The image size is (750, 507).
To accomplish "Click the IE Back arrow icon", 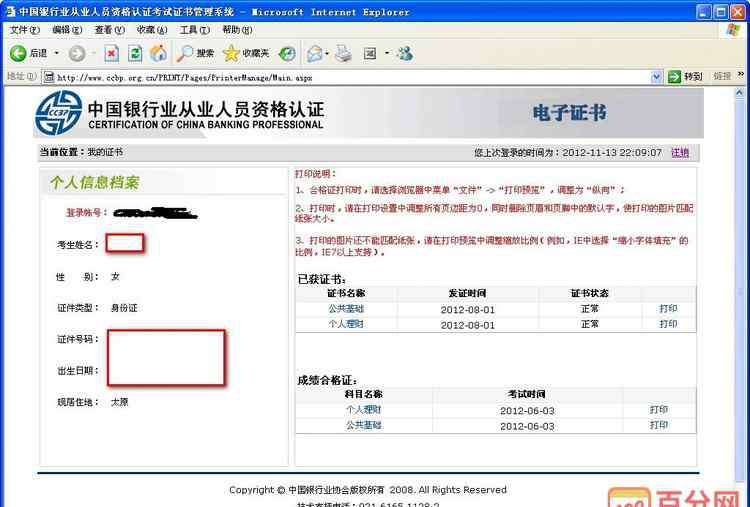I will (x=18, y=54).
